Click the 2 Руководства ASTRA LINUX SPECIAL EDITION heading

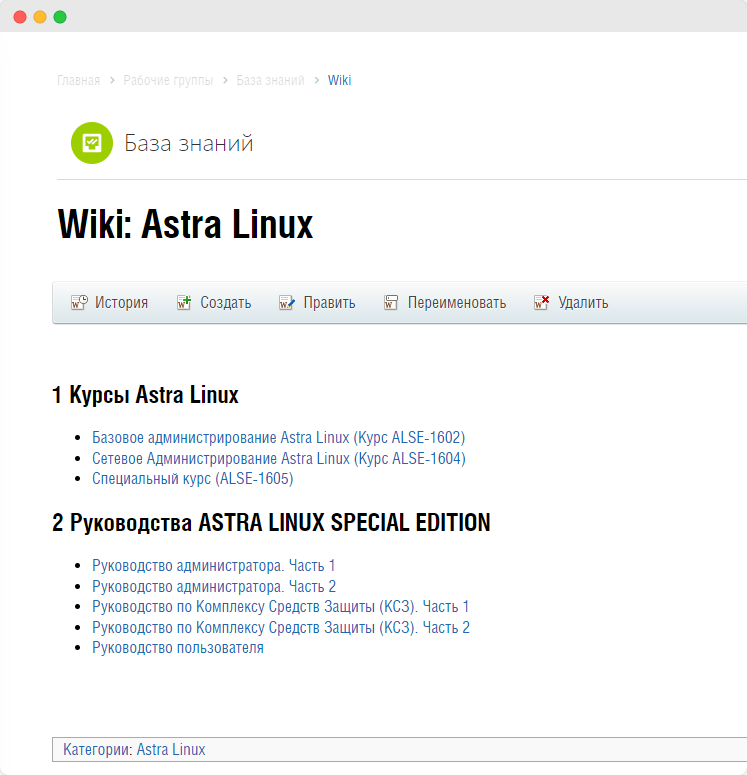click(271, 522)
